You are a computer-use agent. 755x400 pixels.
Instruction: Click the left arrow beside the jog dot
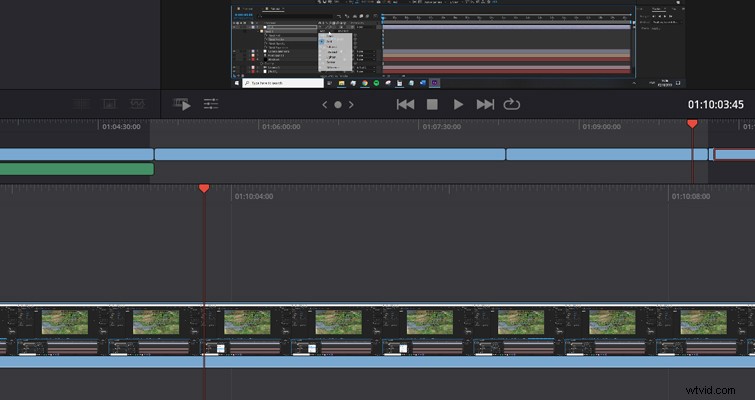325,104
